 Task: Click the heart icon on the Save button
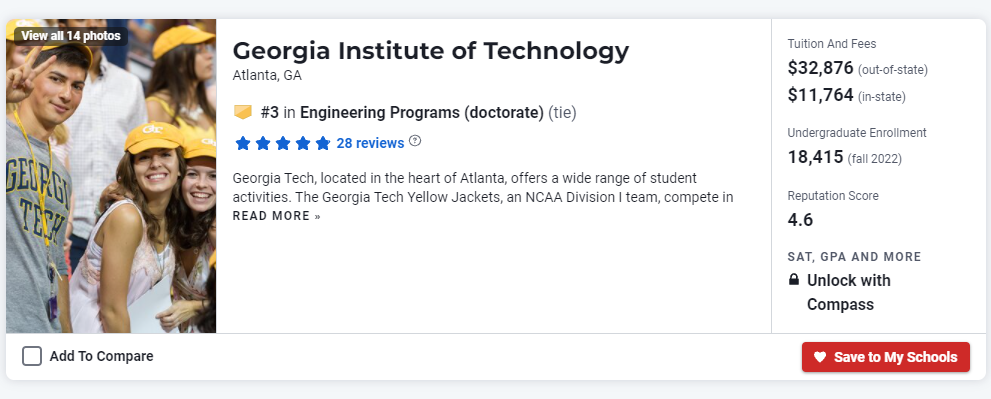click(820, 357)
